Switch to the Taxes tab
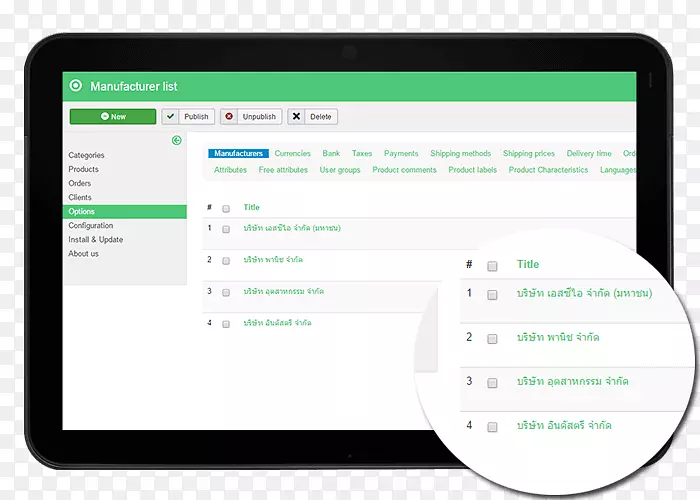Viewport: 700px width, 500px height. [x=362, y=153]
